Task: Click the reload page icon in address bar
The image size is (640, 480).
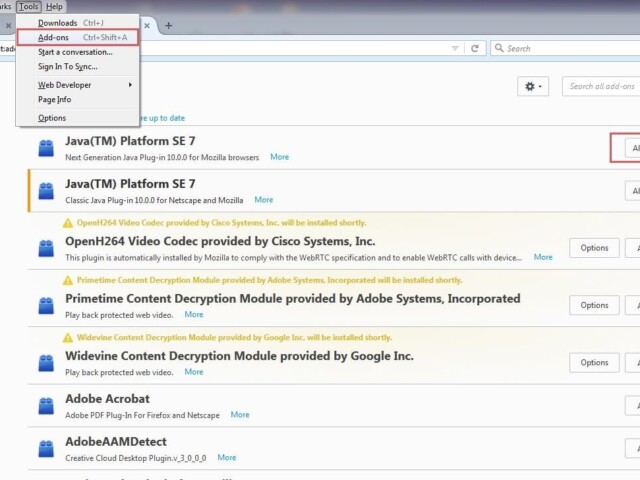Action: (x=475, y=48)
